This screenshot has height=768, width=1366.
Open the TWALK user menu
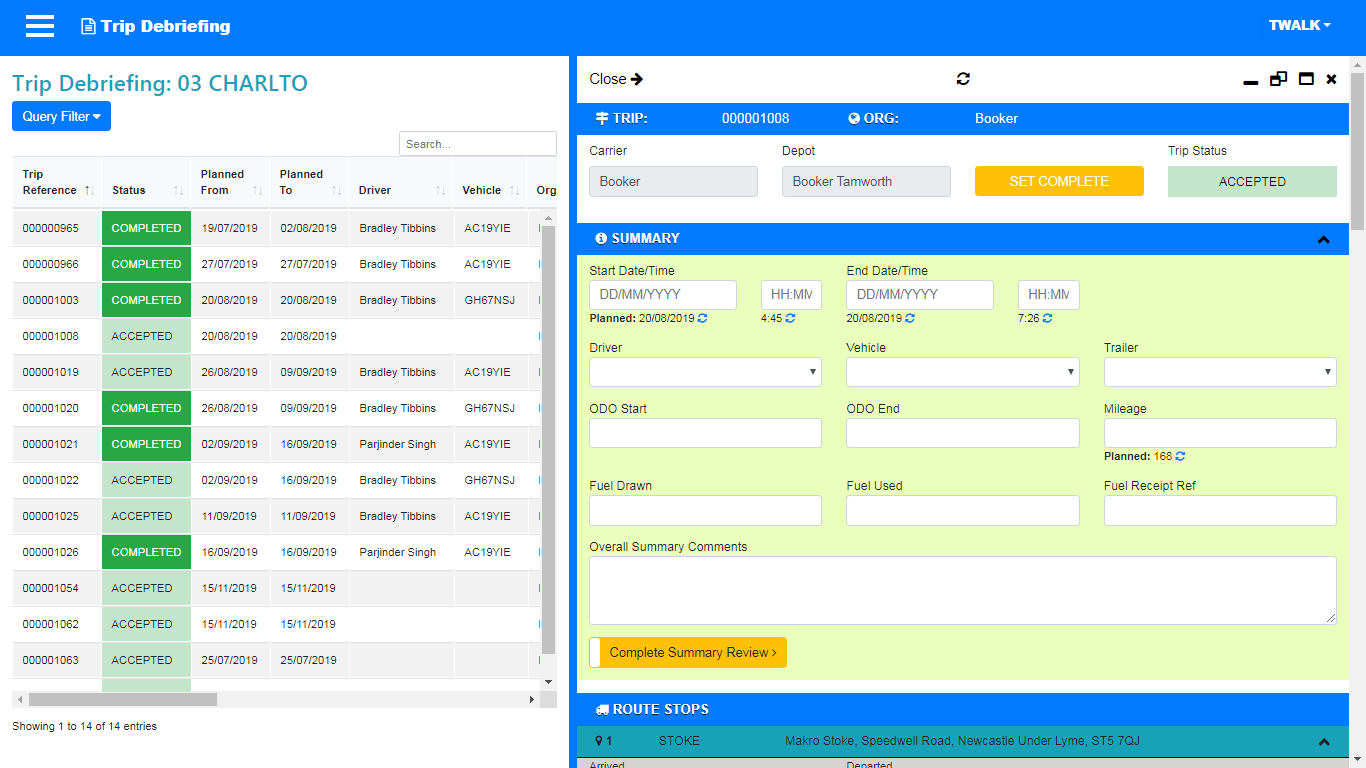(1299, 26)
